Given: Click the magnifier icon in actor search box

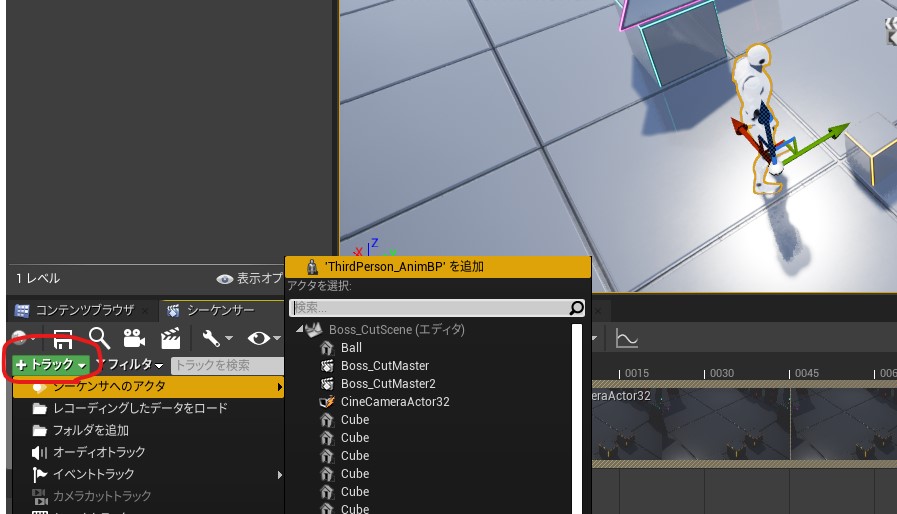Looking at the screenshot, I should pos(576,308).
